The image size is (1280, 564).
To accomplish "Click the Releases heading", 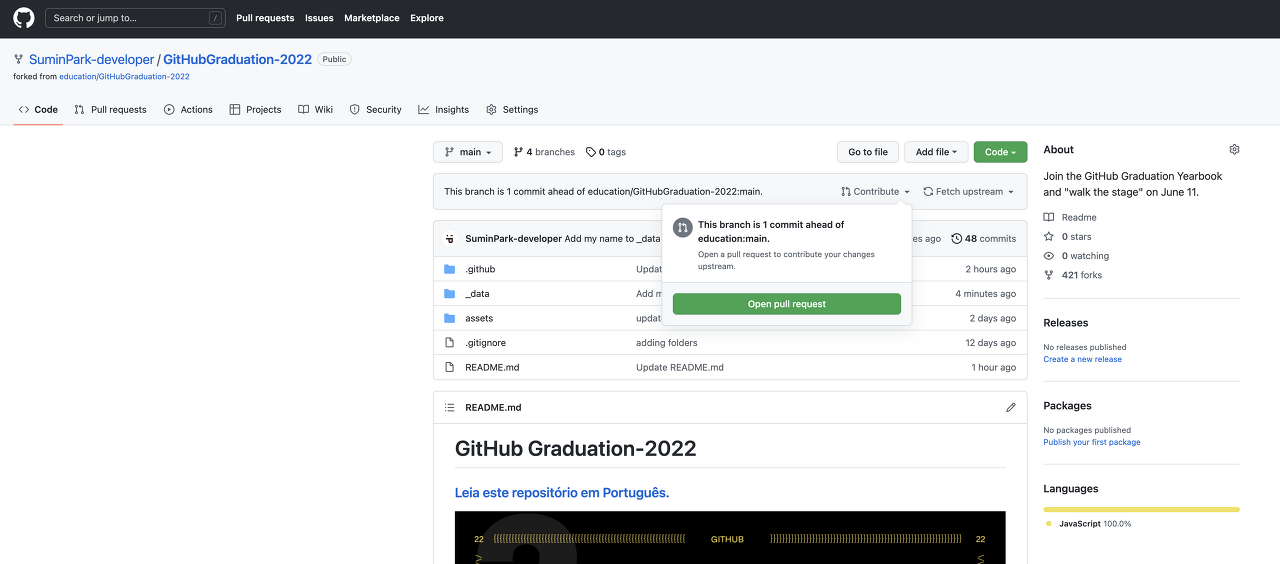I will 1066,323.
